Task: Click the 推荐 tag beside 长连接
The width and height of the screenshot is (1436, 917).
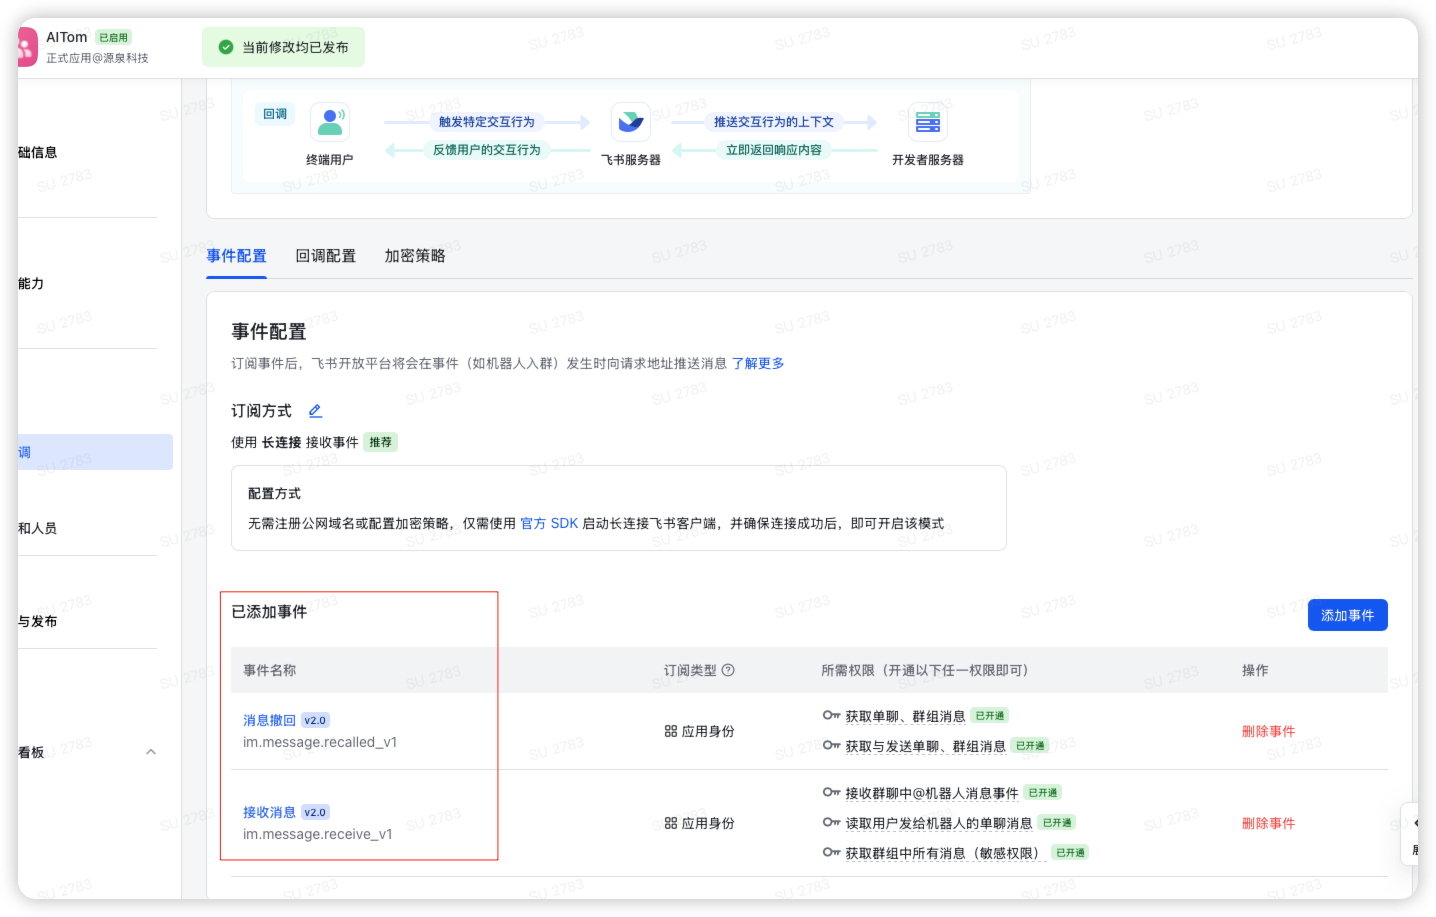Action: pos(380,442)
